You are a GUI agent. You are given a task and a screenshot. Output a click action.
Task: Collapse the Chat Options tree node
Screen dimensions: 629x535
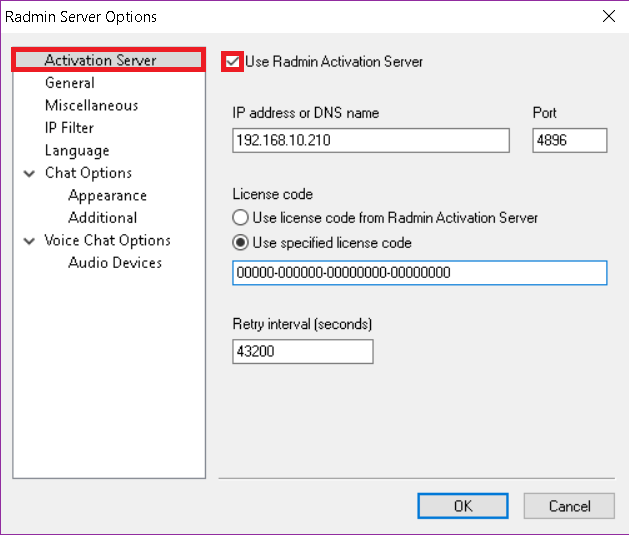coord(29,174)
